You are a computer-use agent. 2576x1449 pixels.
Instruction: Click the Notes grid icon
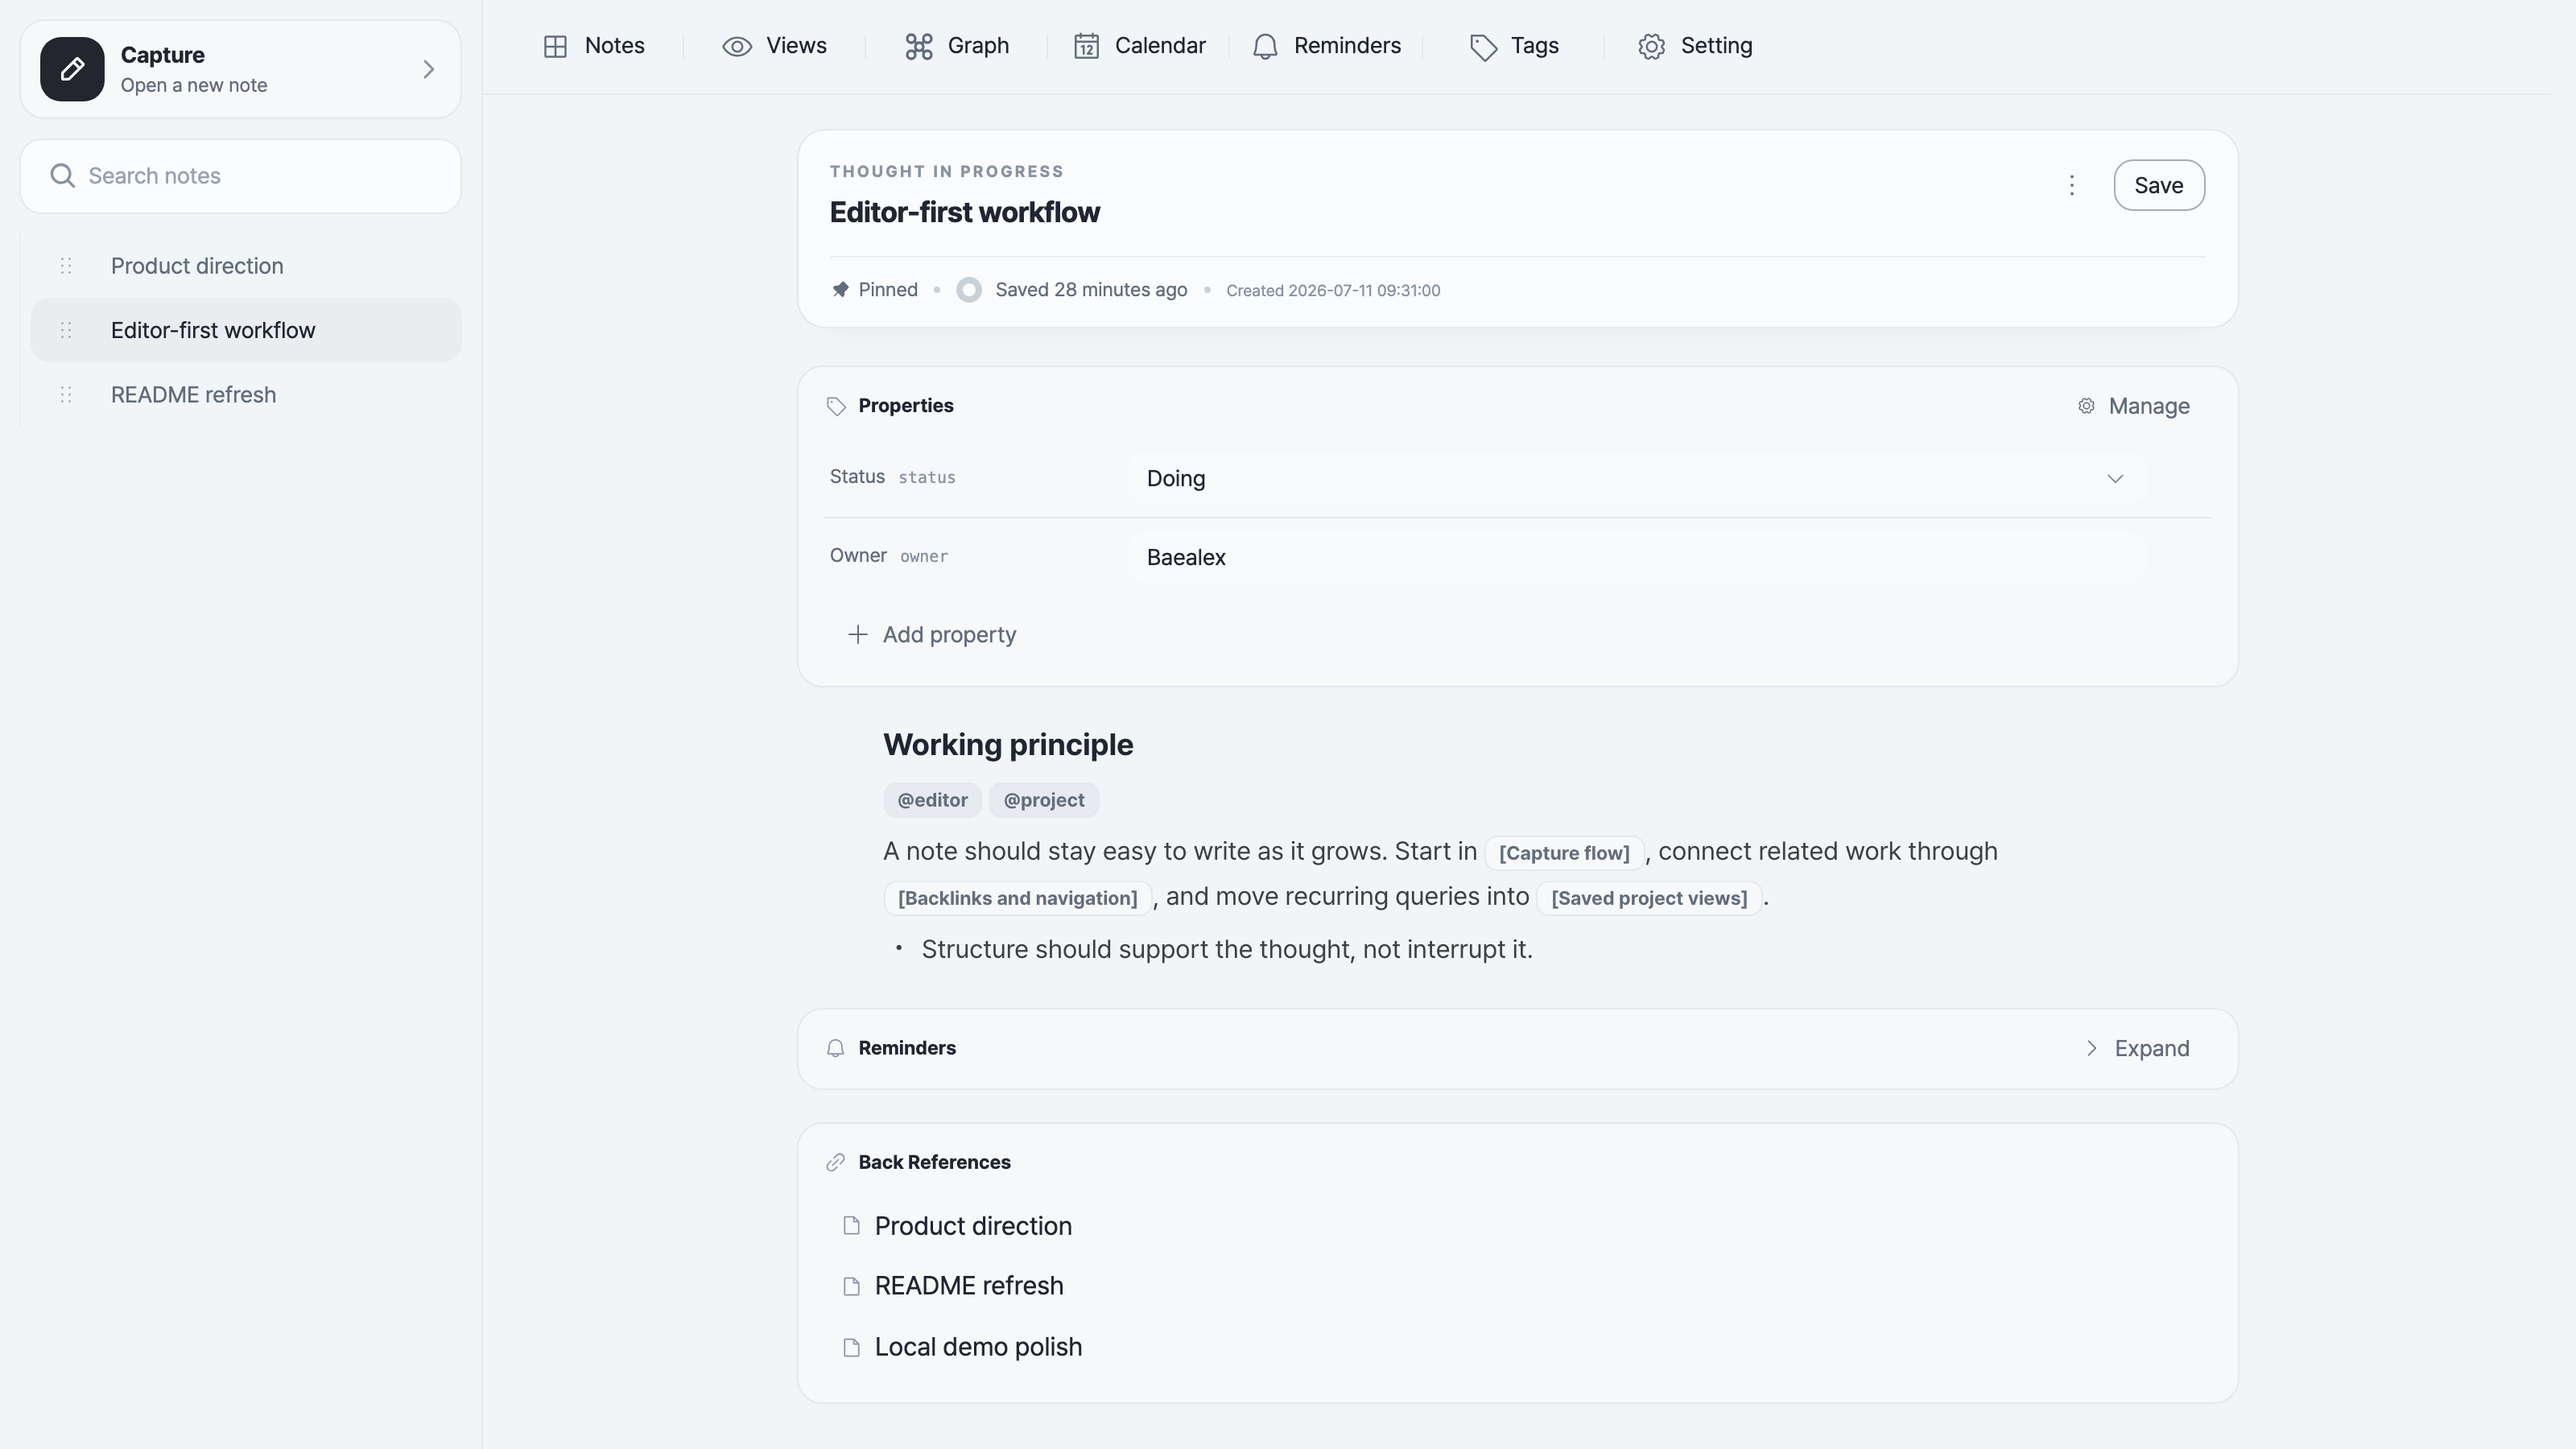(x=555, y=46)
